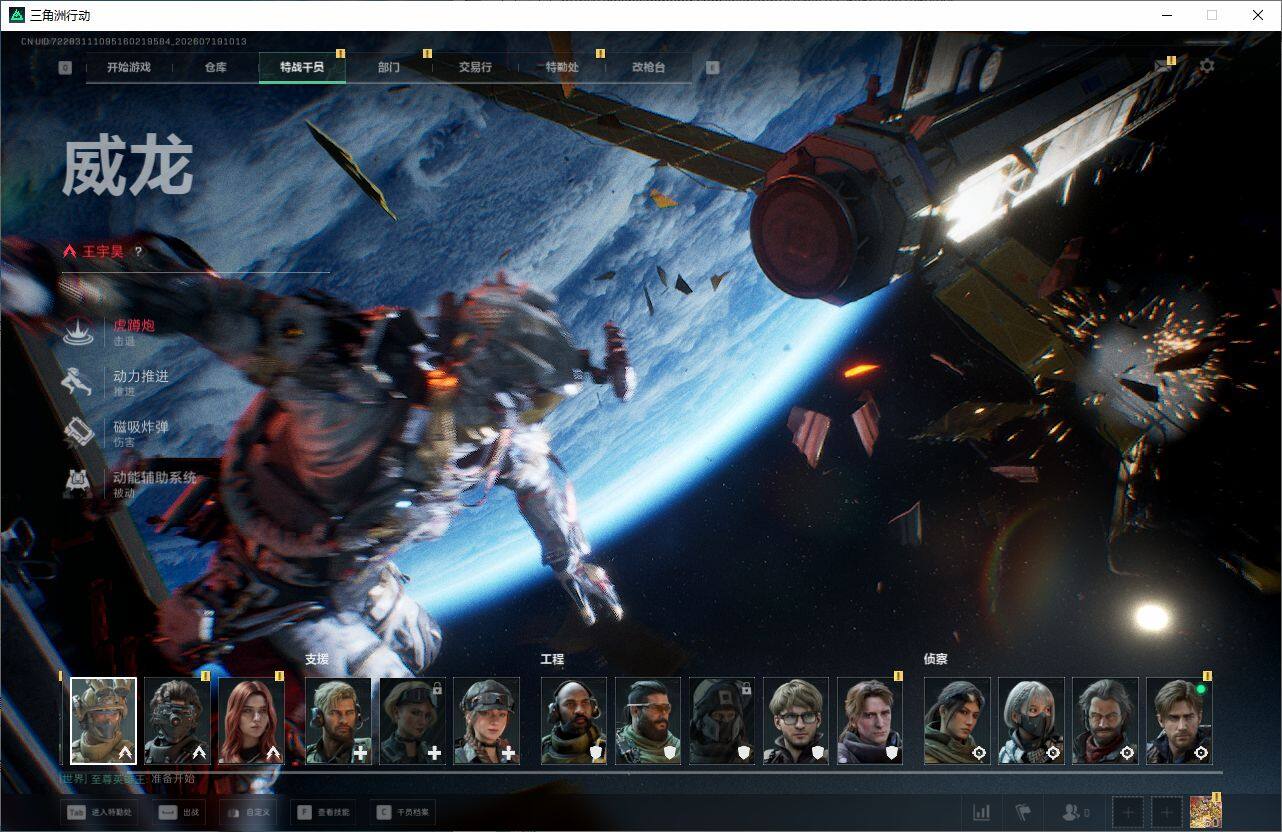This screenshot has width=1282, height=832.
Task: Select the red-scarf bearded recon operator
Action: [x=1105, y=721]
